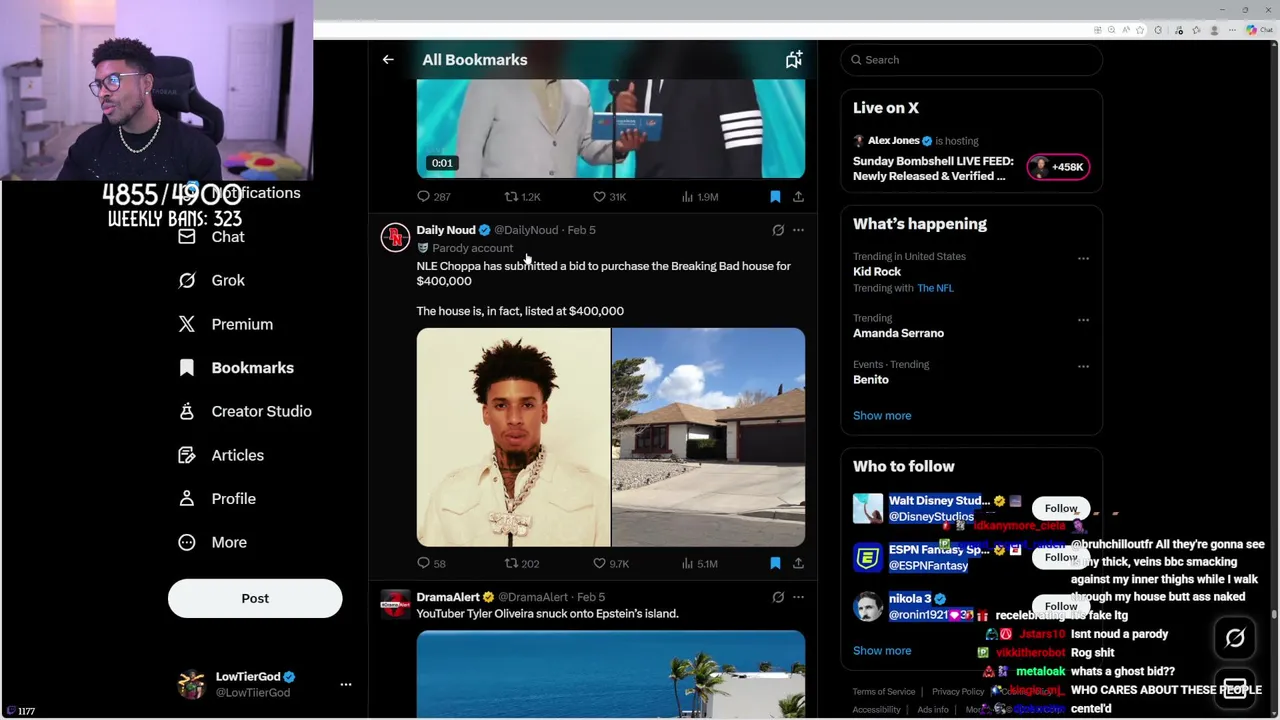This screenshot has width=1280, height=720.
Task: Share the Daily Noud post
Action: tap(798, 564)
